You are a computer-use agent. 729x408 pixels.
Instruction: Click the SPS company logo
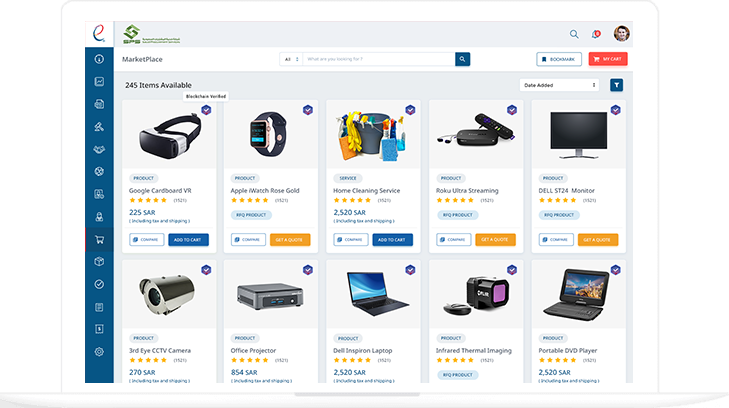click(x=151, y=34)
